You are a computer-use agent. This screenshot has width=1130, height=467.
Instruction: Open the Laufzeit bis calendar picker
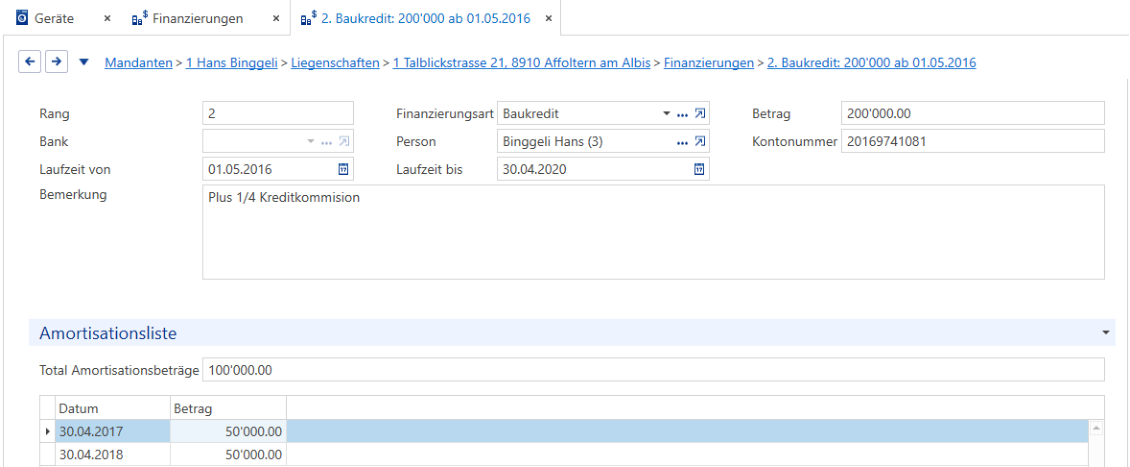pyautogui.click(x=699, y=169)
